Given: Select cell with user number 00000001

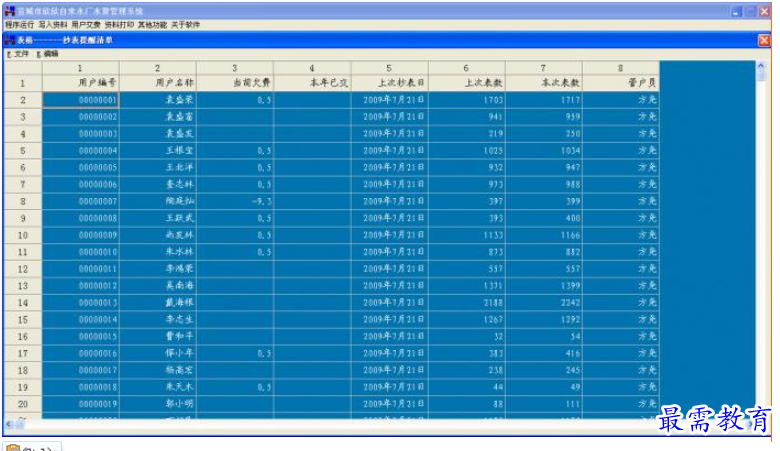Looking at the screenshot, I should pyautogui.click(x=81, y=100).
